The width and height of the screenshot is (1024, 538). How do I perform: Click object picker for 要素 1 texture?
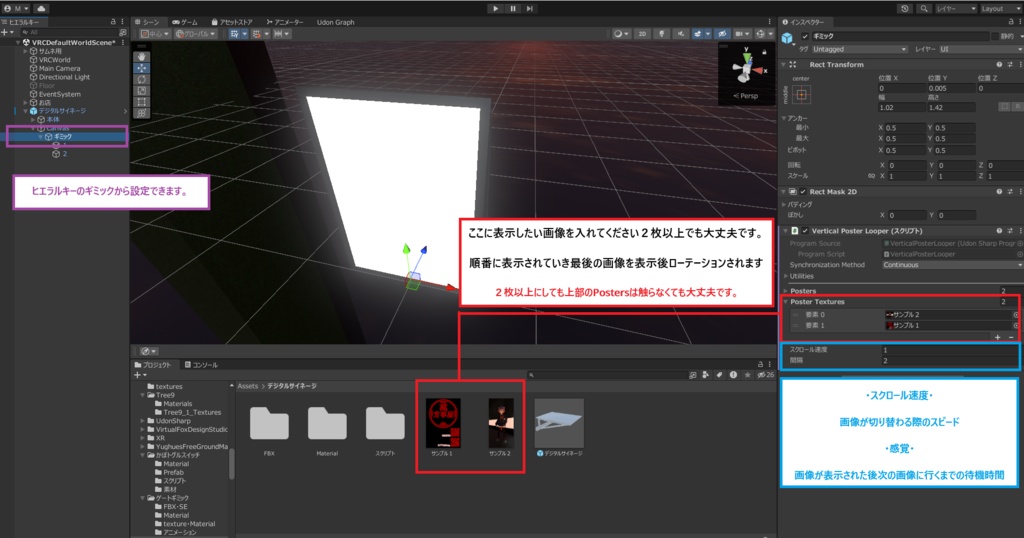(1016, 325)
